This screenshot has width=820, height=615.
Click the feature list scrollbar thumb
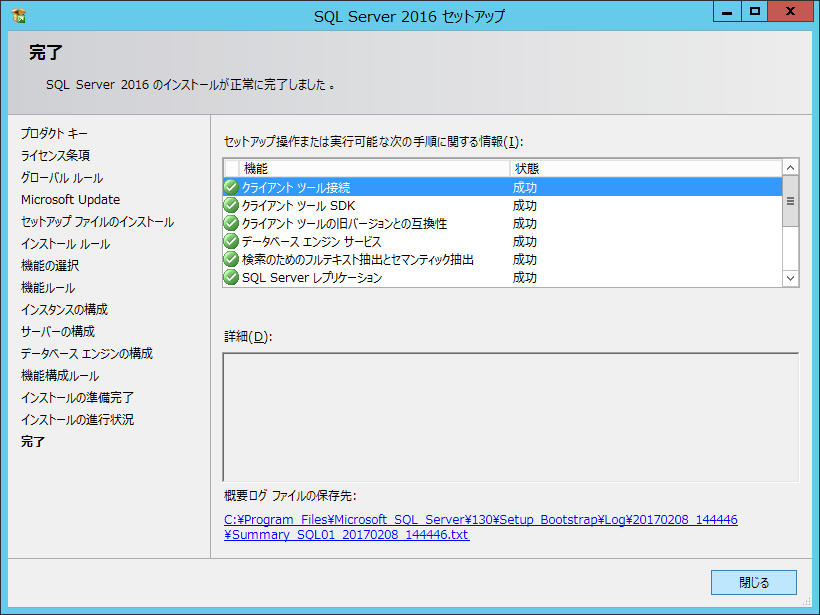[790, 201]
